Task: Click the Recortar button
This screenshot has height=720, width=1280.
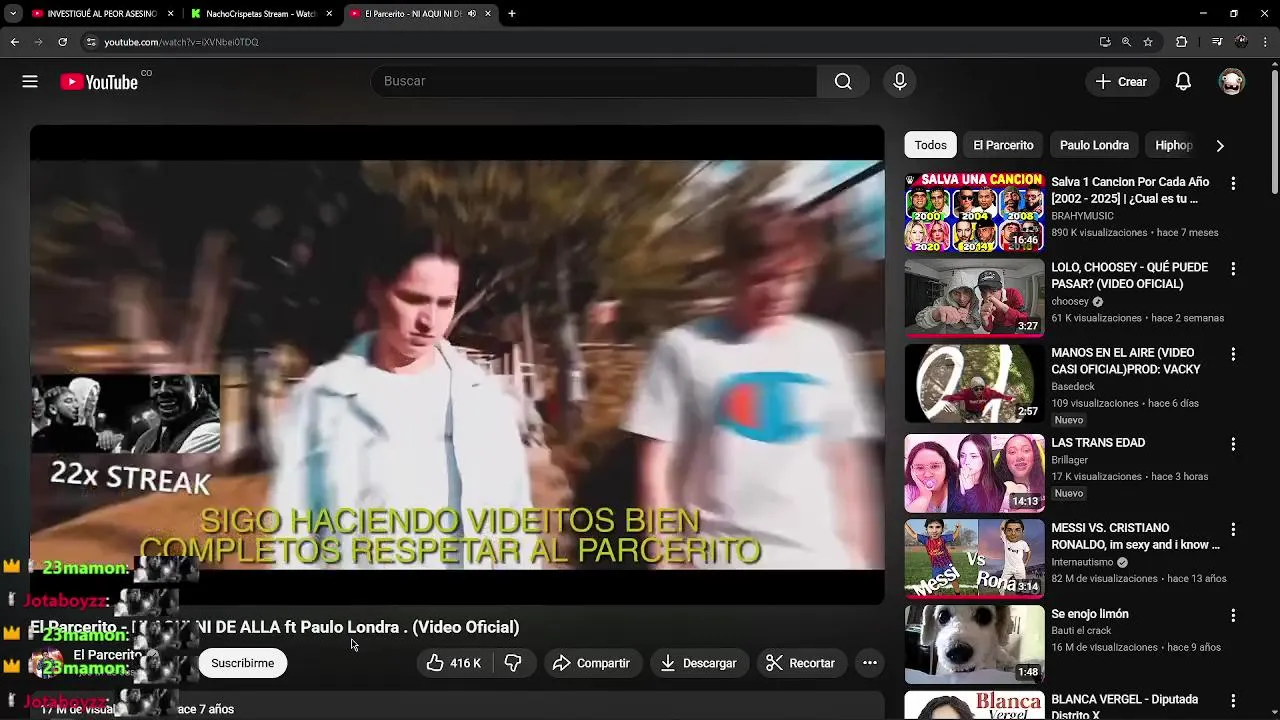Action: click(x=800, y=663)
